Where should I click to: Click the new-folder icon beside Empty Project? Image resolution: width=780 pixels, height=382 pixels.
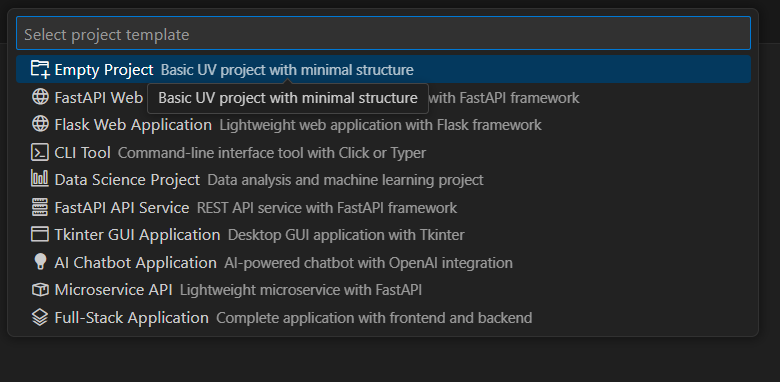(x=40, y=69)
